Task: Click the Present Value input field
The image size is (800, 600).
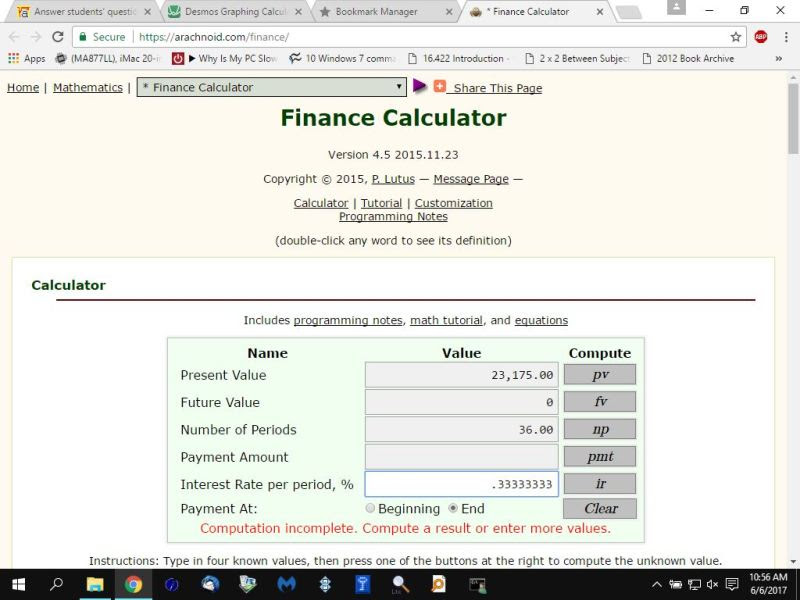Action: pyautogui.click(x=462, y=375)
